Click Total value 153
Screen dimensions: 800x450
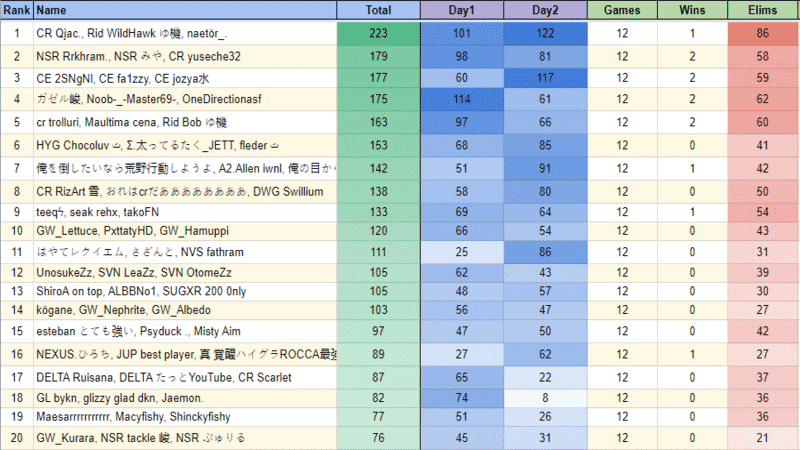point(378,145)
